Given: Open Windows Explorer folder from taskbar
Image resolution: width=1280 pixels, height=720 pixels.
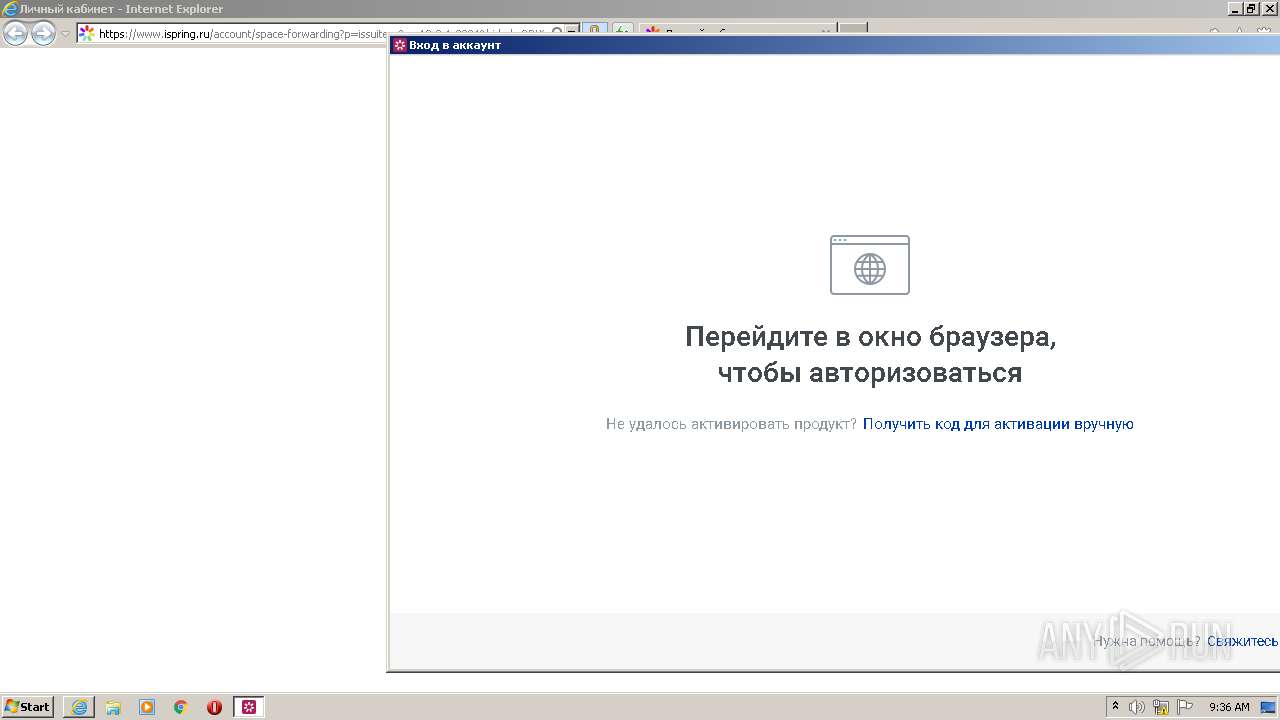Looking at the screenshot, I should click(113, 707).
